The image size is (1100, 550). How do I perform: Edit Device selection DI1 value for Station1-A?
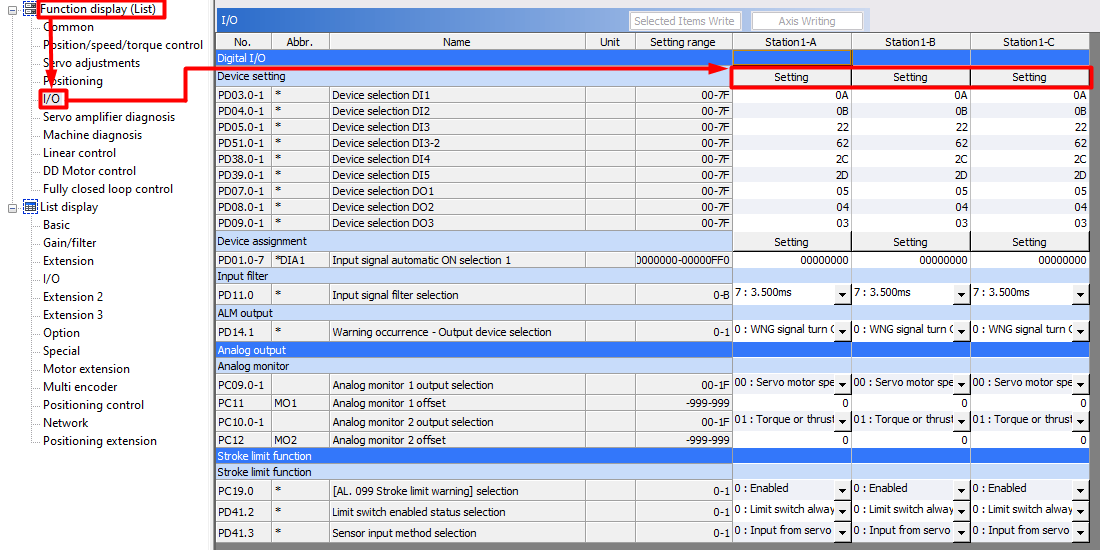coord(792,95)
